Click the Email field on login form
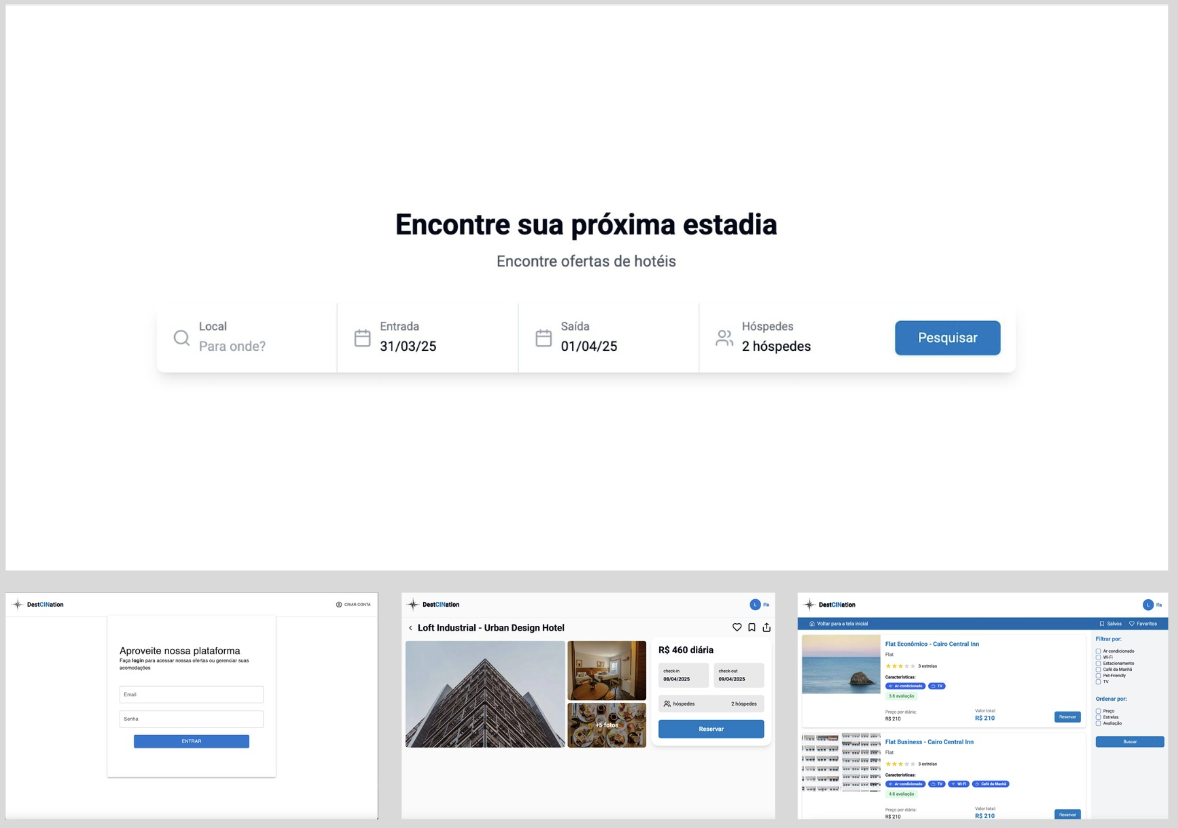The height and width of the screenshot is (828, 1178). coord(192,694)
